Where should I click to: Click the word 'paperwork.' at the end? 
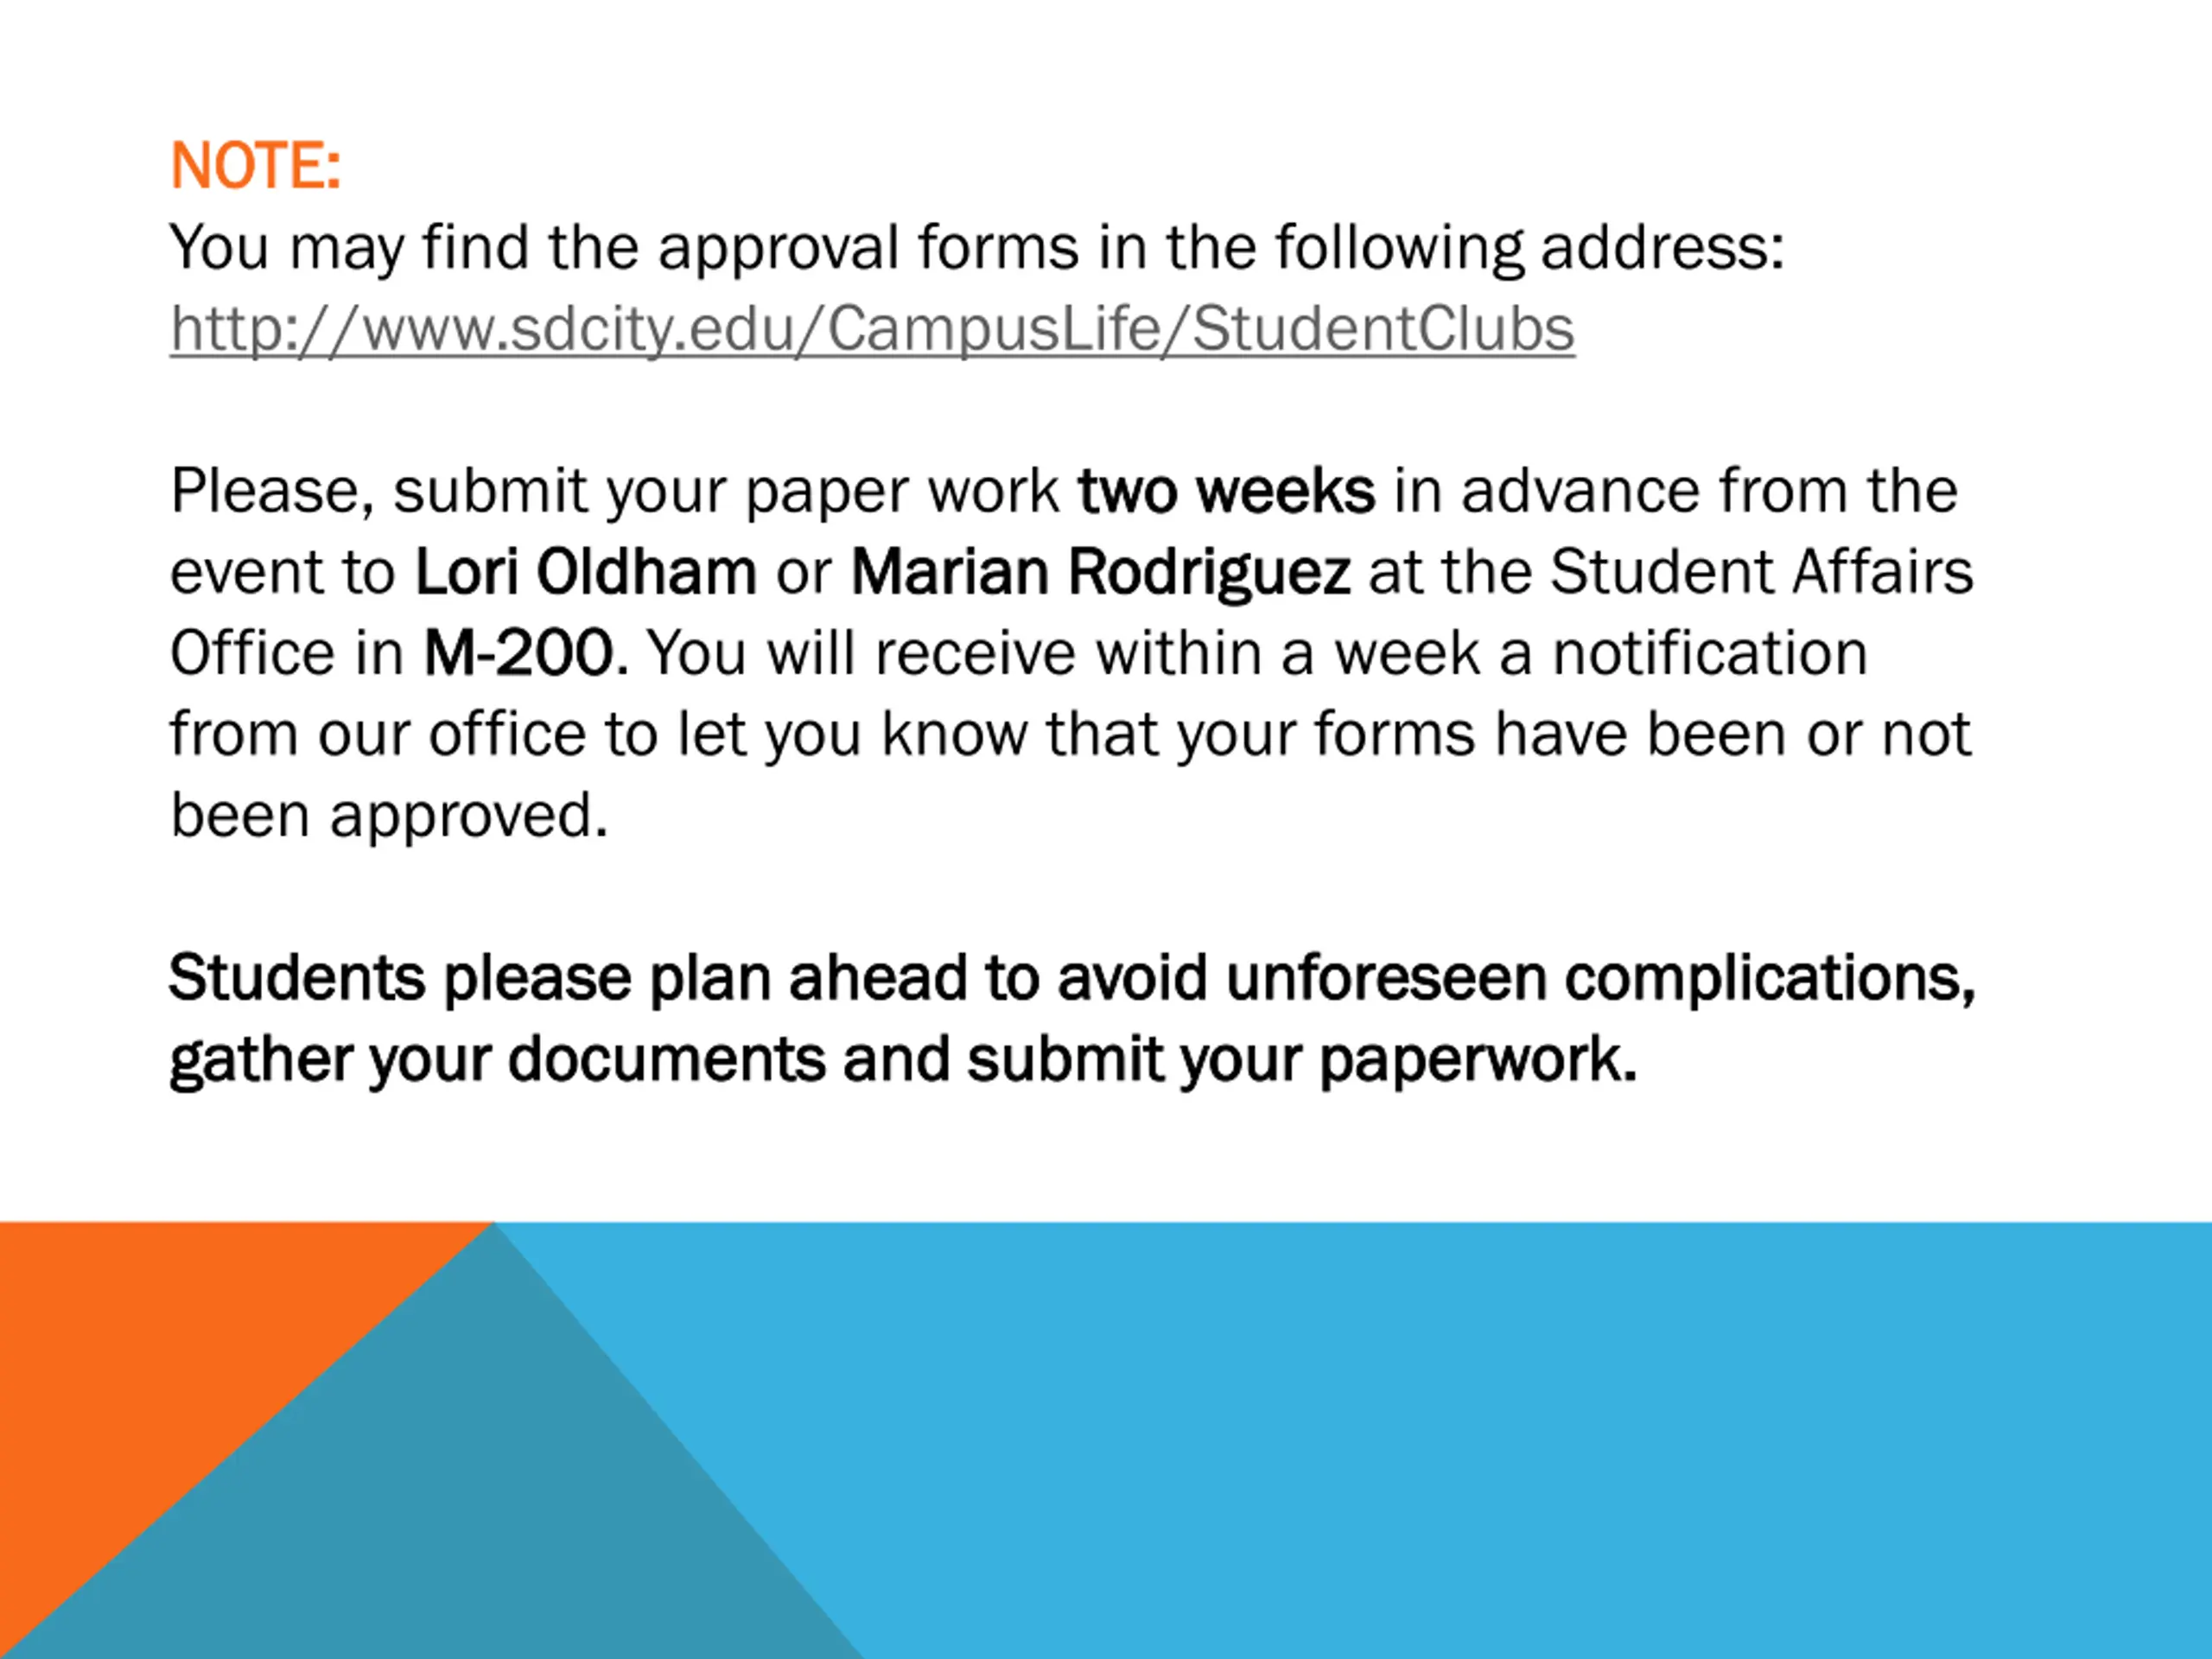(x=1478, y=1059)
